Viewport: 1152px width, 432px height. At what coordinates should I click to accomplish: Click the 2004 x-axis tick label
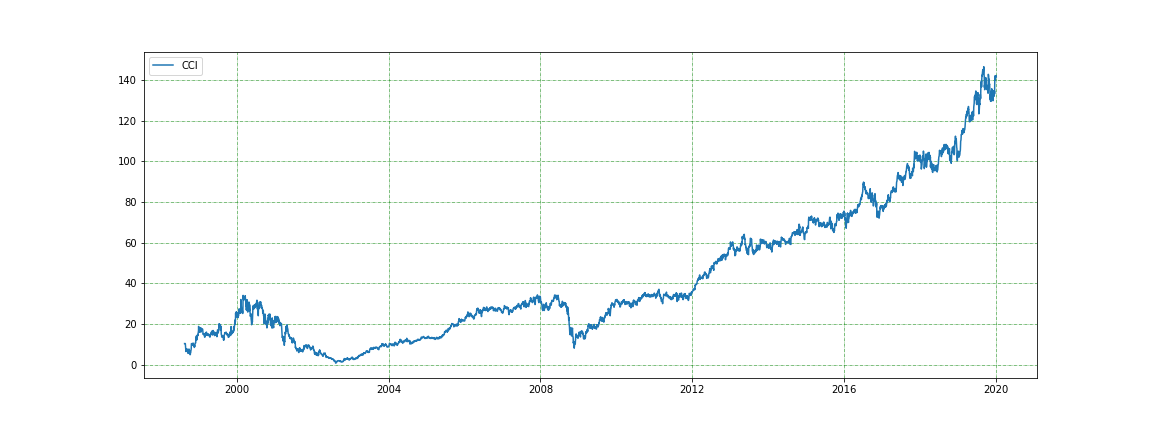point(389,391)
